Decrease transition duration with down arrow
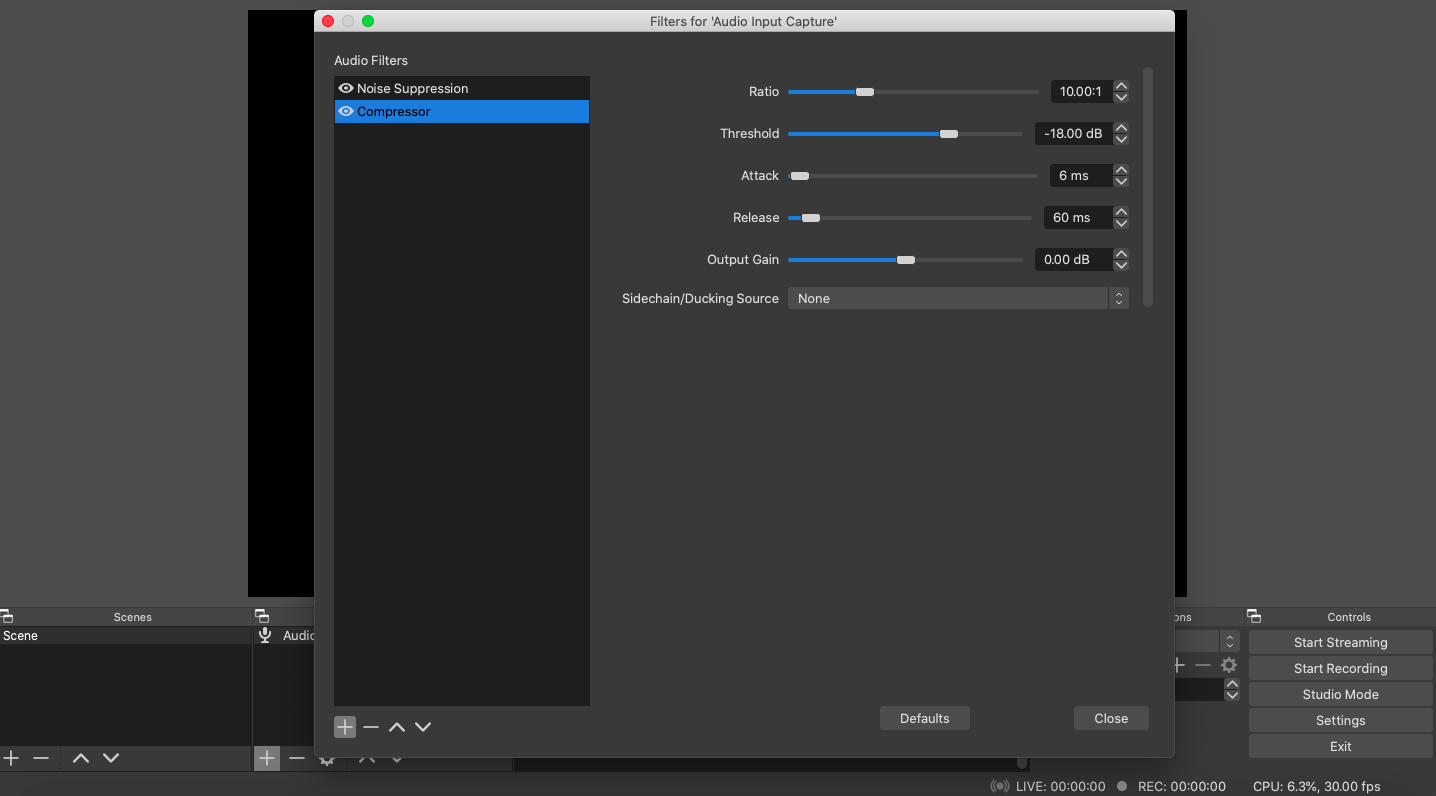 1232,695
